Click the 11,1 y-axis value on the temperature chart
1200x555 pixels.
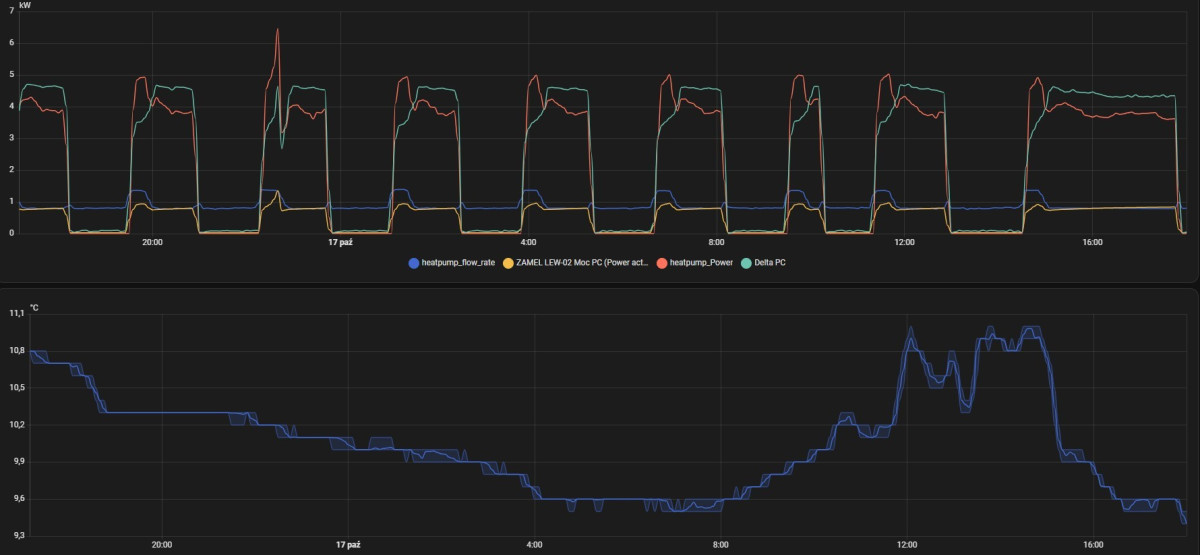(x=15, y=314)
